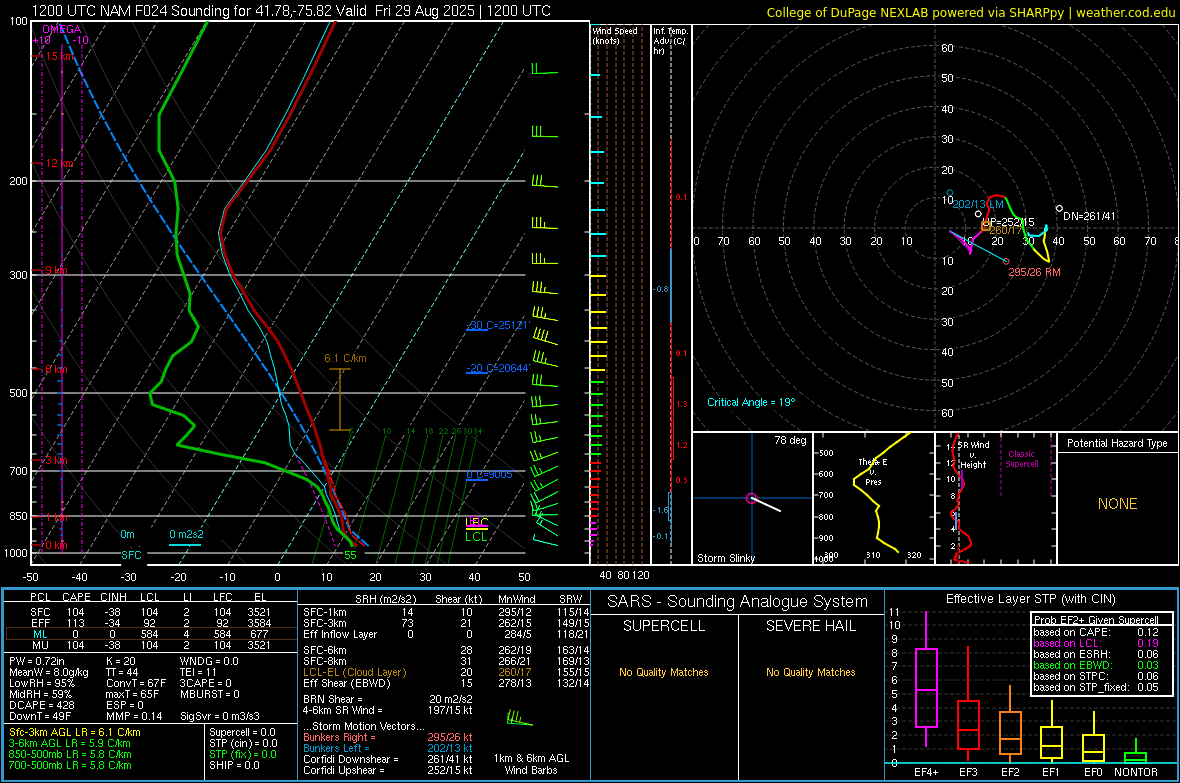Click the 'SHIP = 0.0' value
1180x783 pixels.
point(234,765)
